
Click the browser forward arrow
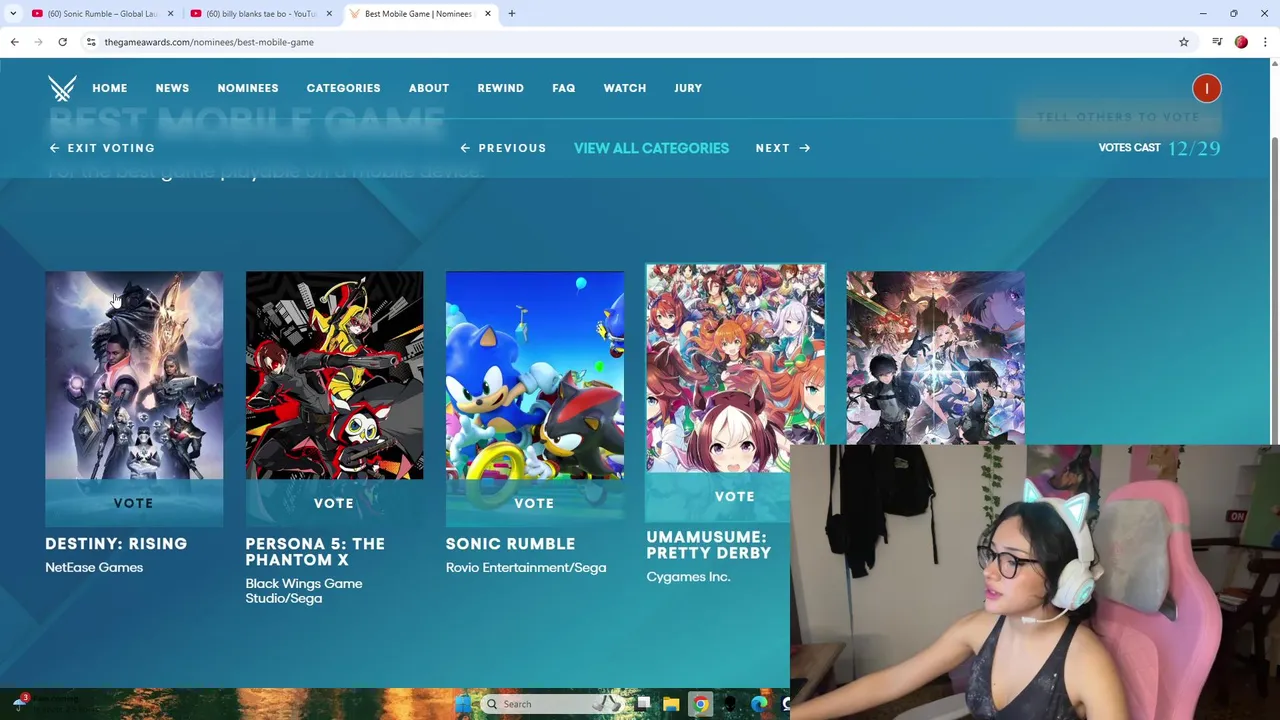pyautogui.click(x=38, y=42)
